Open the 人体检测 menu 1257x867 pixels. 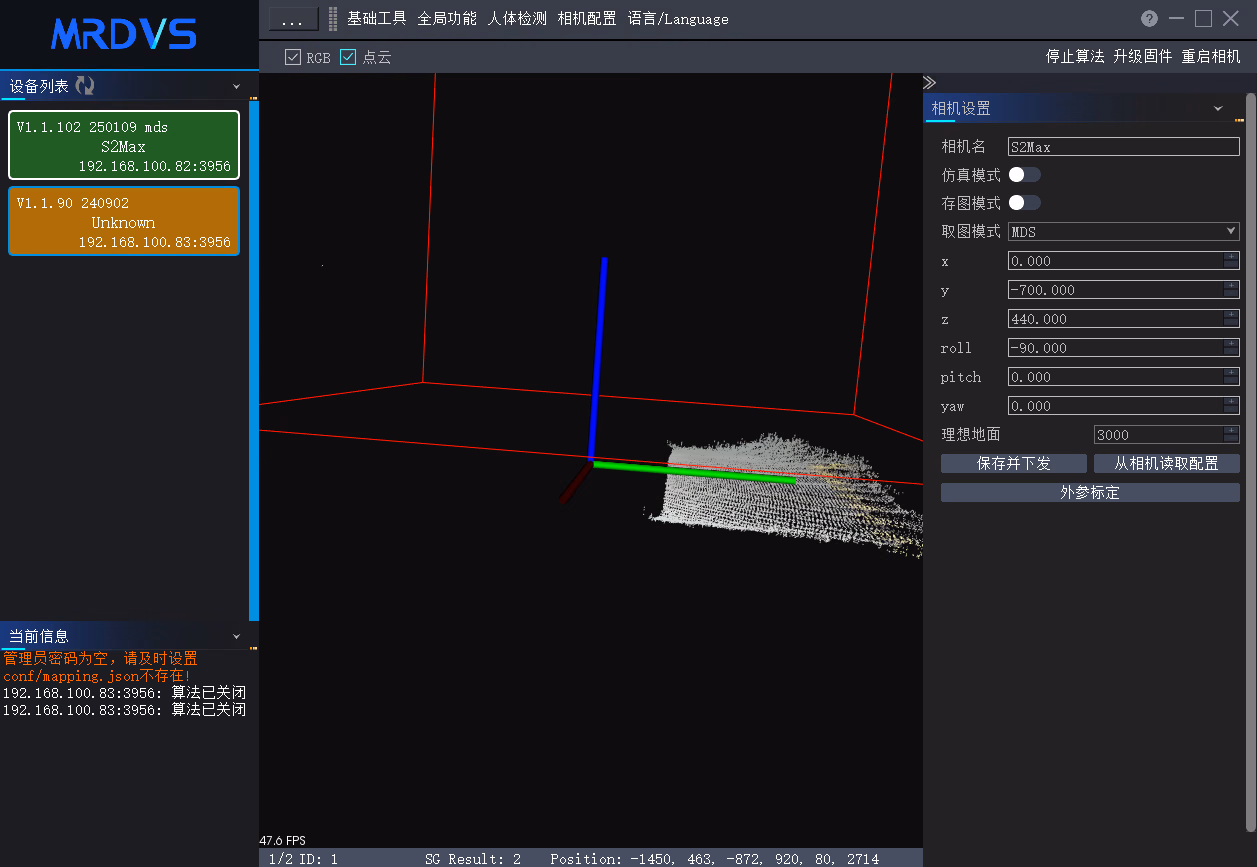[x=517, y=18]
